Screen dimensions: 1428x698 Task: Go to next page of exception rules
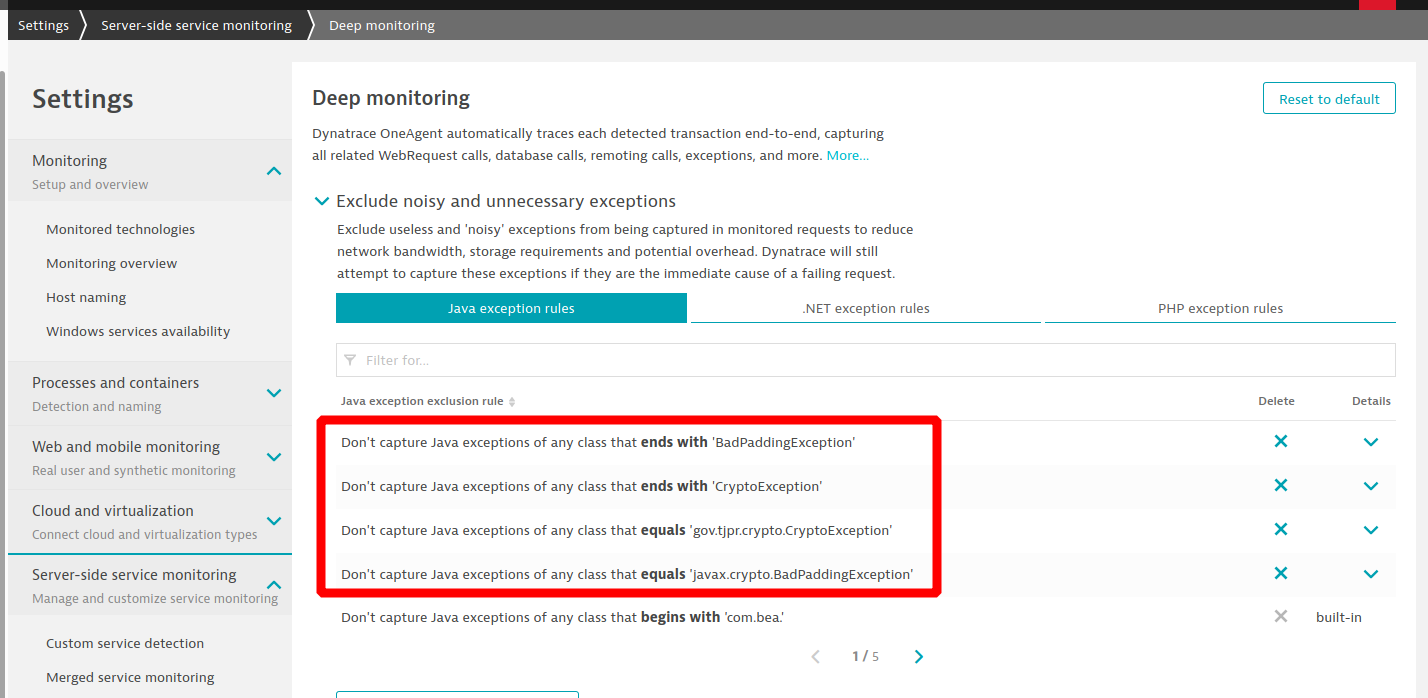pyautogui.click(x=919, y=657)
